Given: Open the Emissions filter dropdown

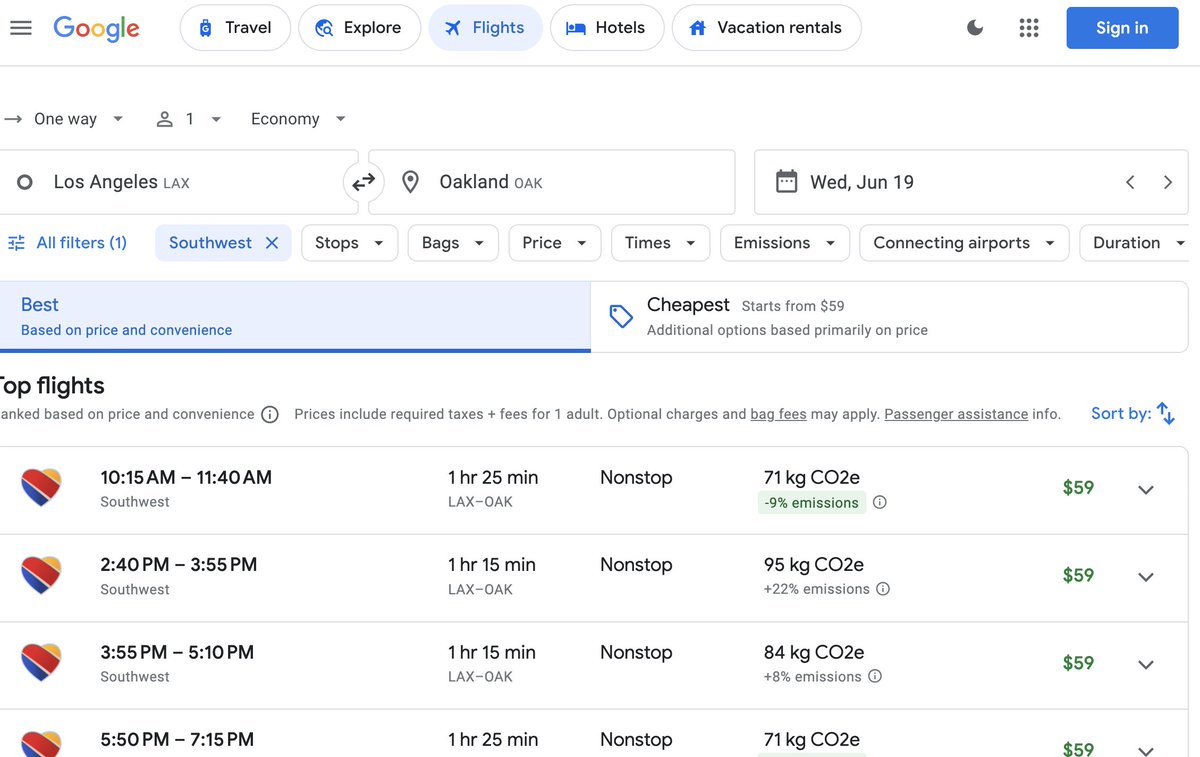Looking at the screenshot, I should pos(785,243).
